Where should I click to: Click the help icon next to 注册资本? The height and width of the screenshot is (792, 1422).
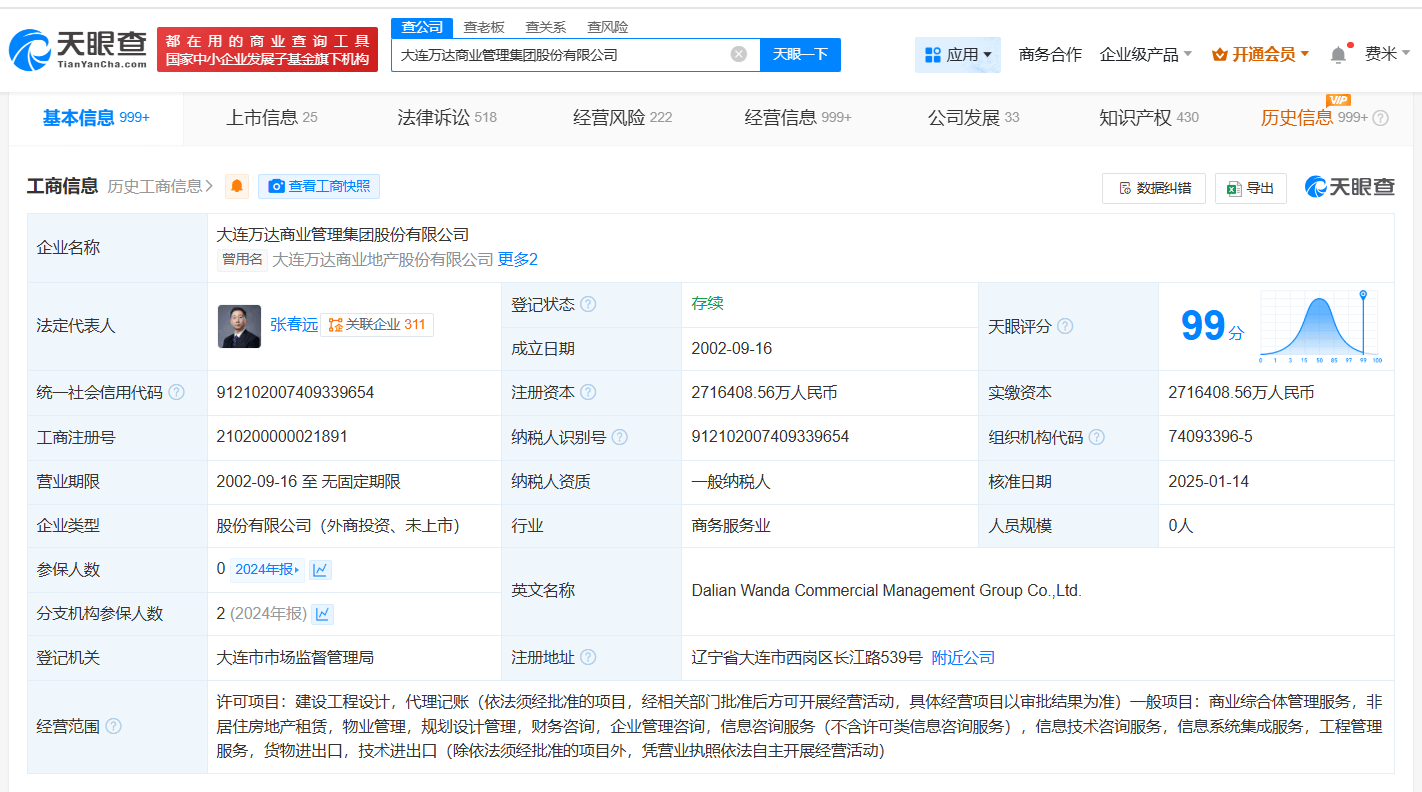pyautogui.click(x=587, y=392)
